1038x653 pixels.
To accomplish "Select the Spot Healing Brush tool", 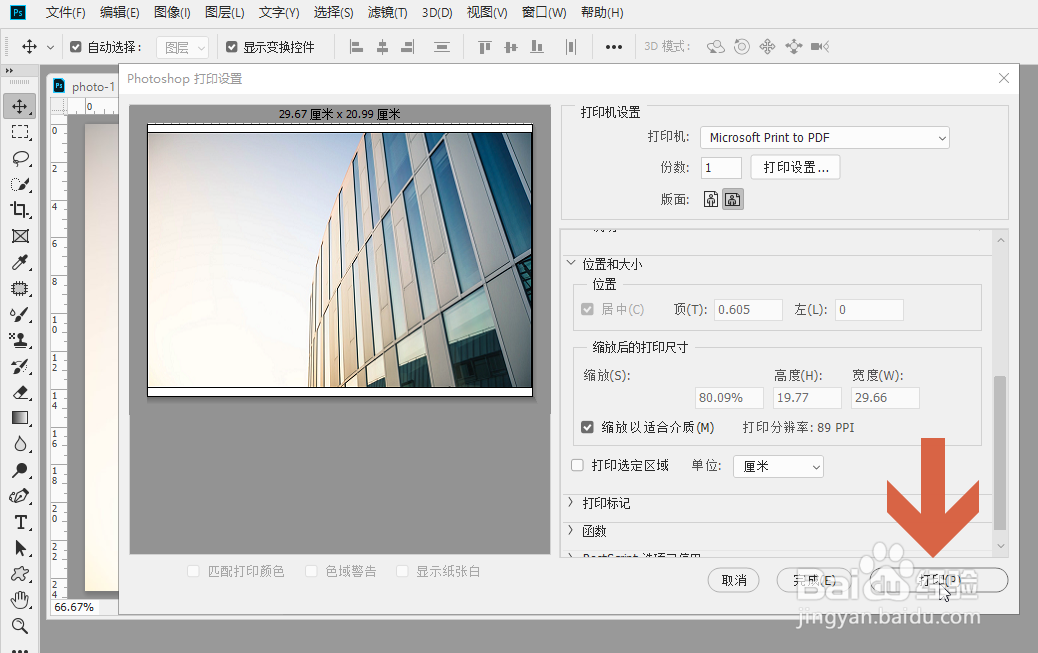I will click(20, 288).
